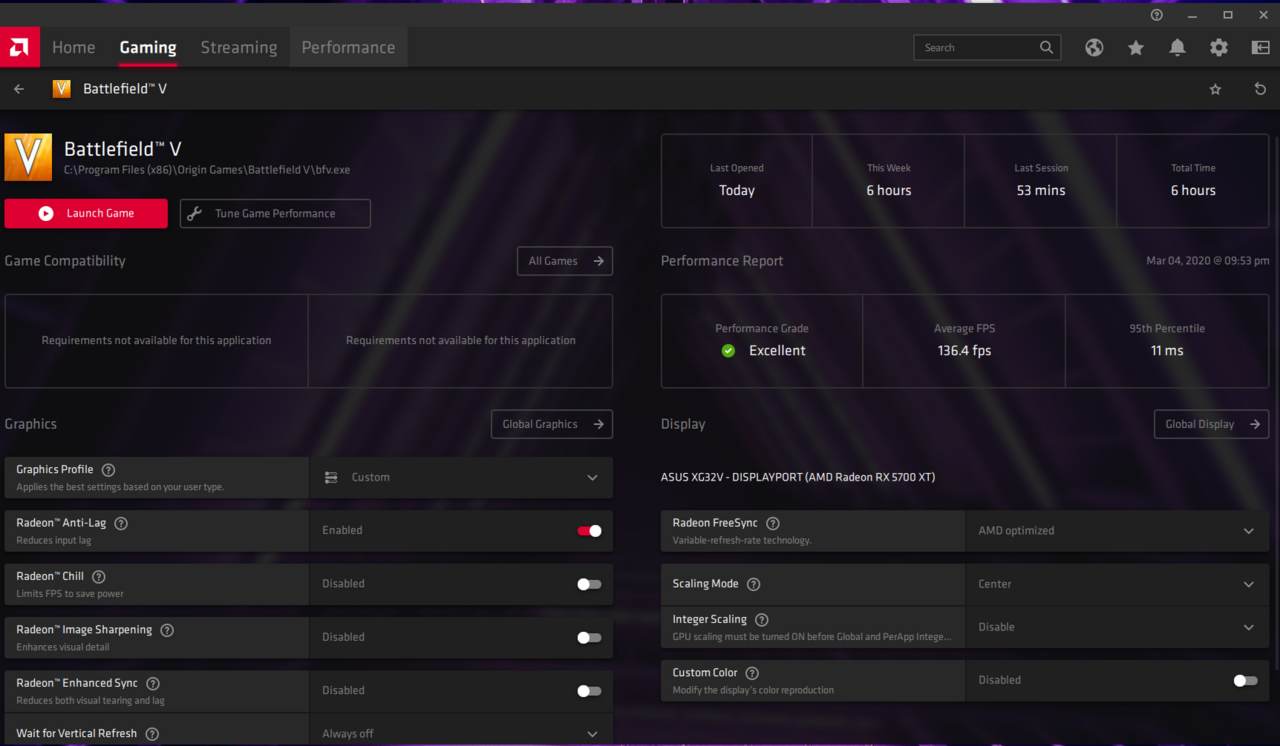Viewport: 1280px width, 746px height.
Task: Enable Radeon Image Sharpening toggle
Action: click(x=589, y=637)
